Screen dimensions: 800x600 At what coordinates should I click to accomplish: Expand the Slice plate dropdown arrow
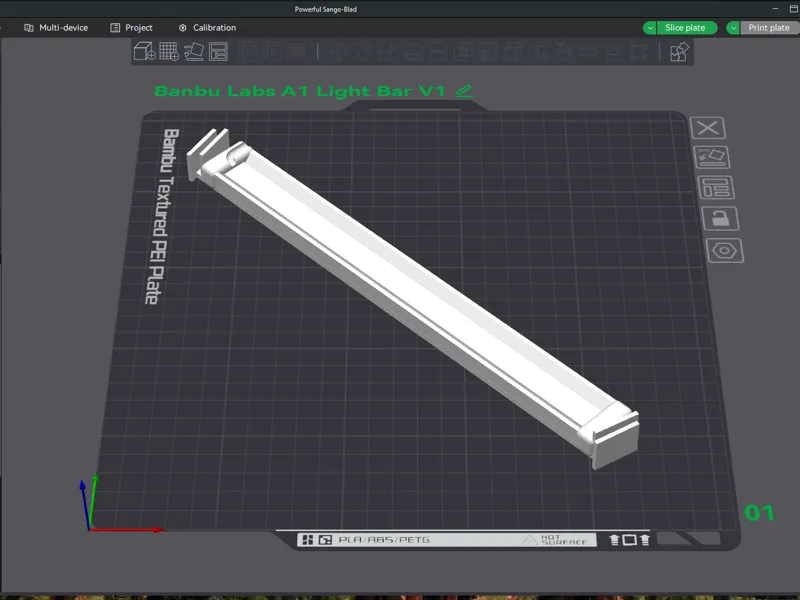(649, 28)
